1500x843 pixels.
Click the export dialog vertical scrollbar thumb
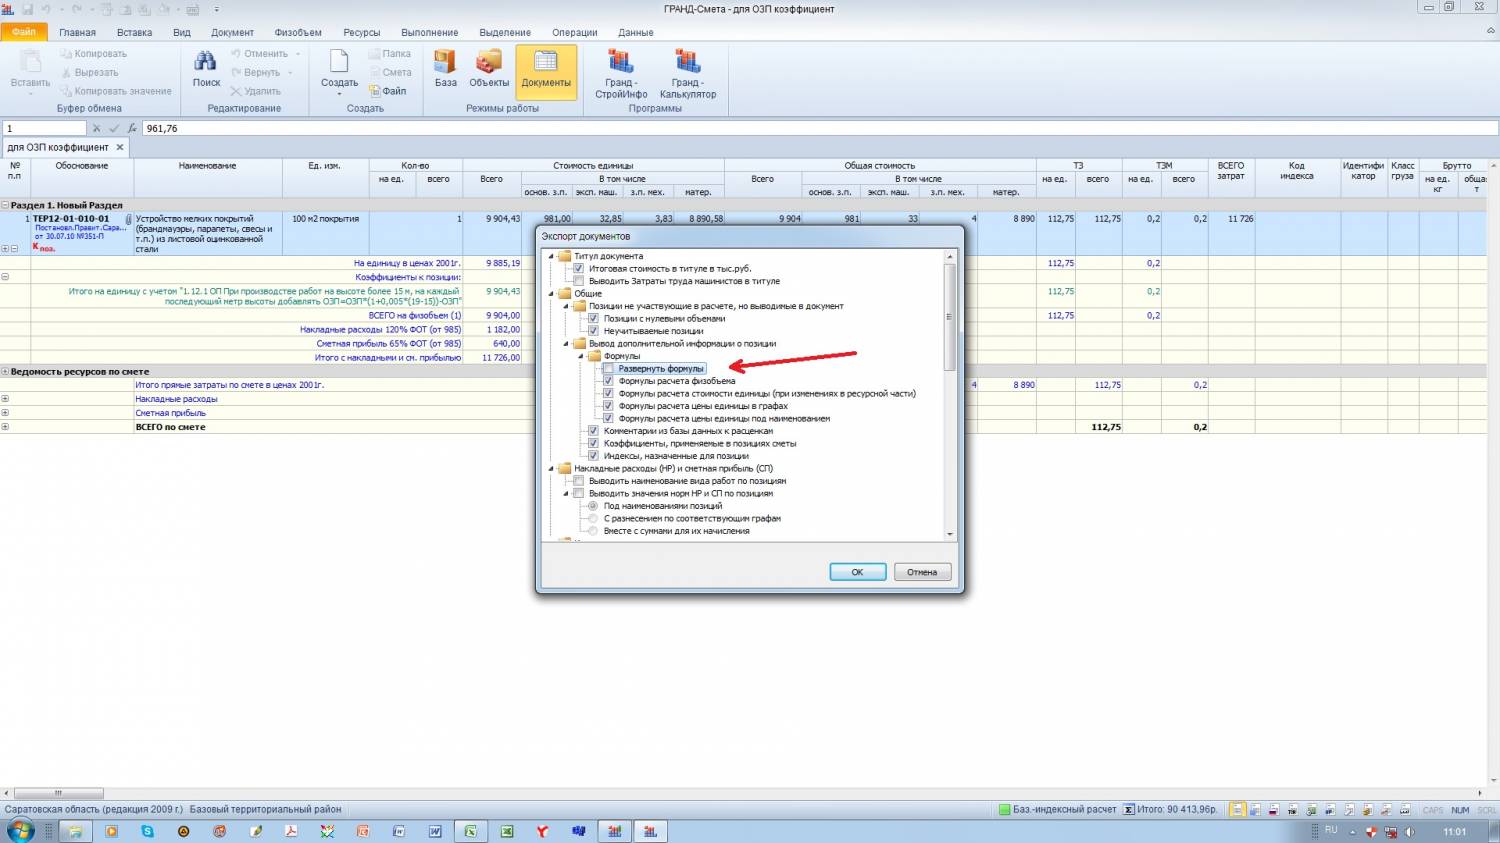949,317
